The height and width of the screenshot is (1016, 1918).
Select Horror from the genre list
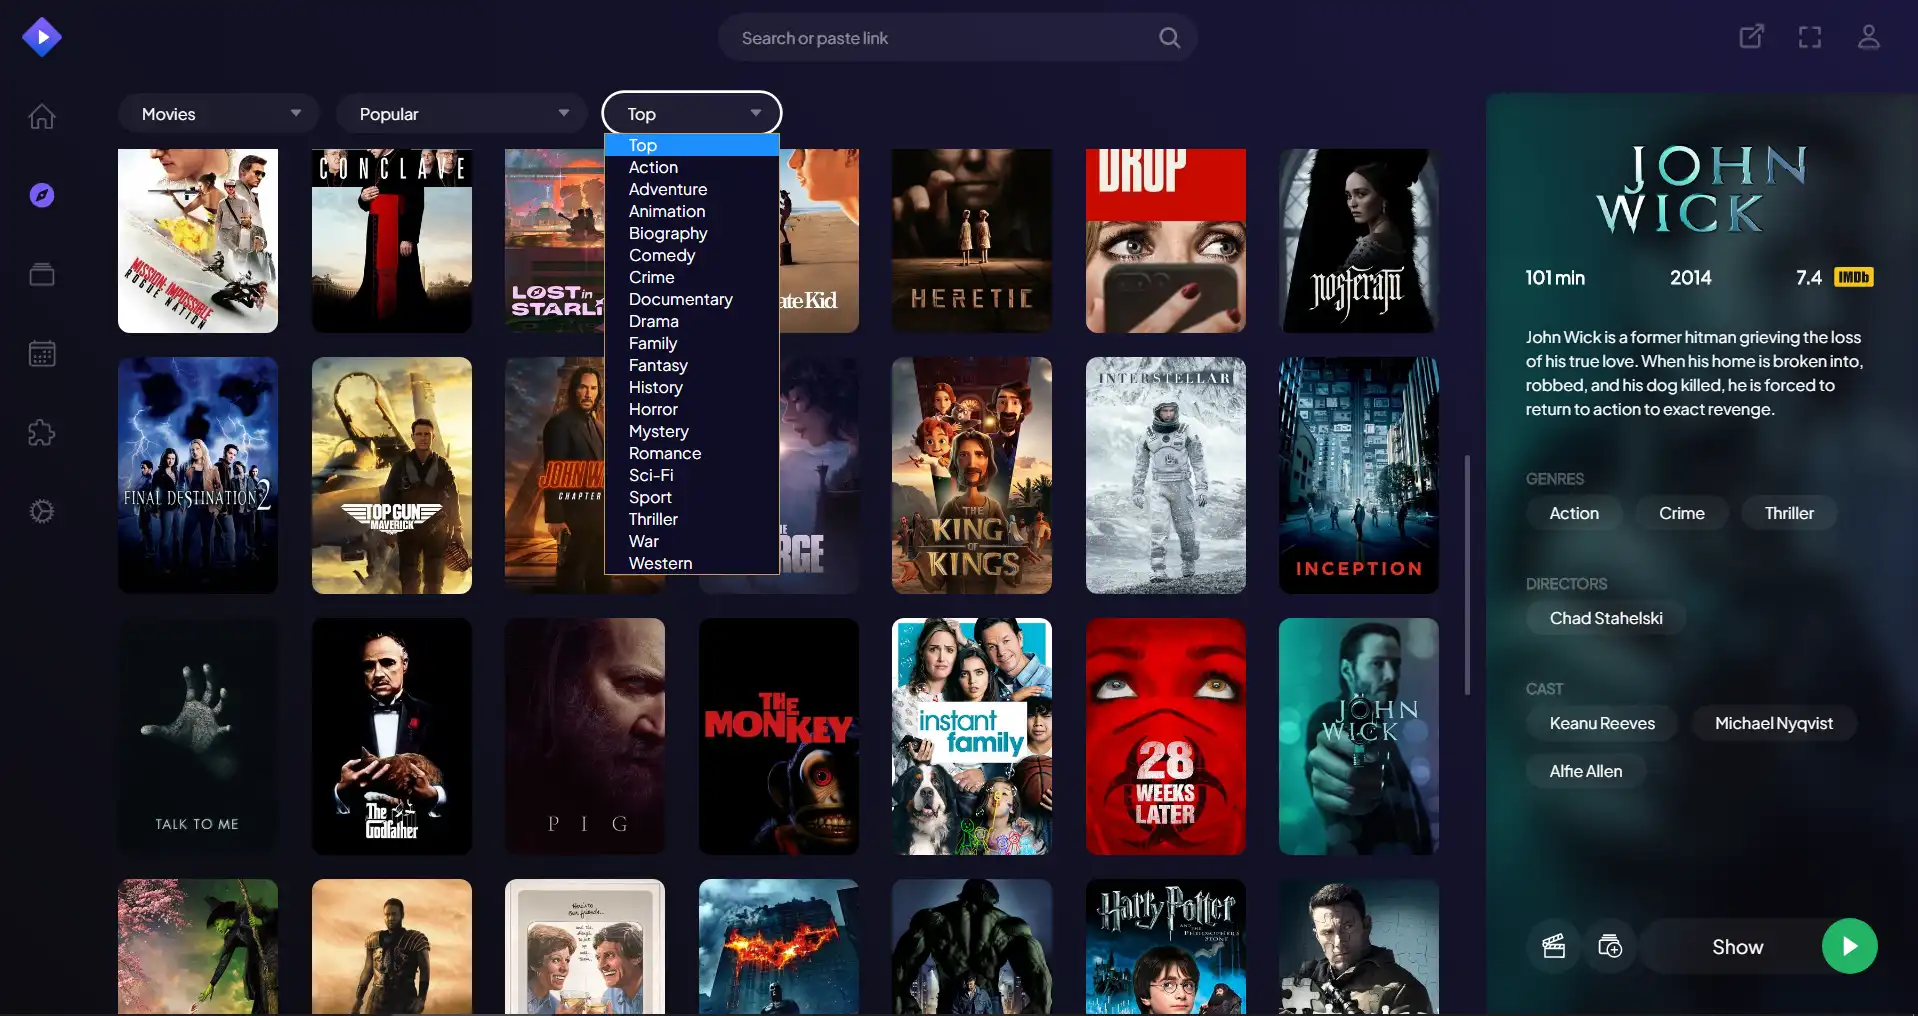653,409
